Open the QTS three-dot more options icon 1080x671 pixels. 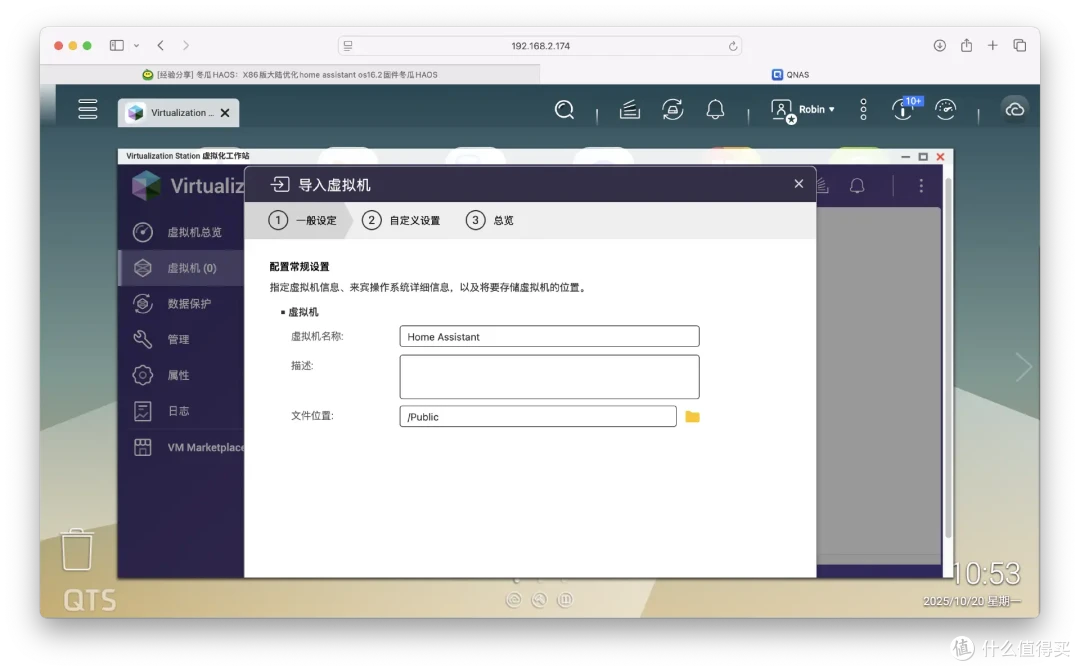click(863, 109)
